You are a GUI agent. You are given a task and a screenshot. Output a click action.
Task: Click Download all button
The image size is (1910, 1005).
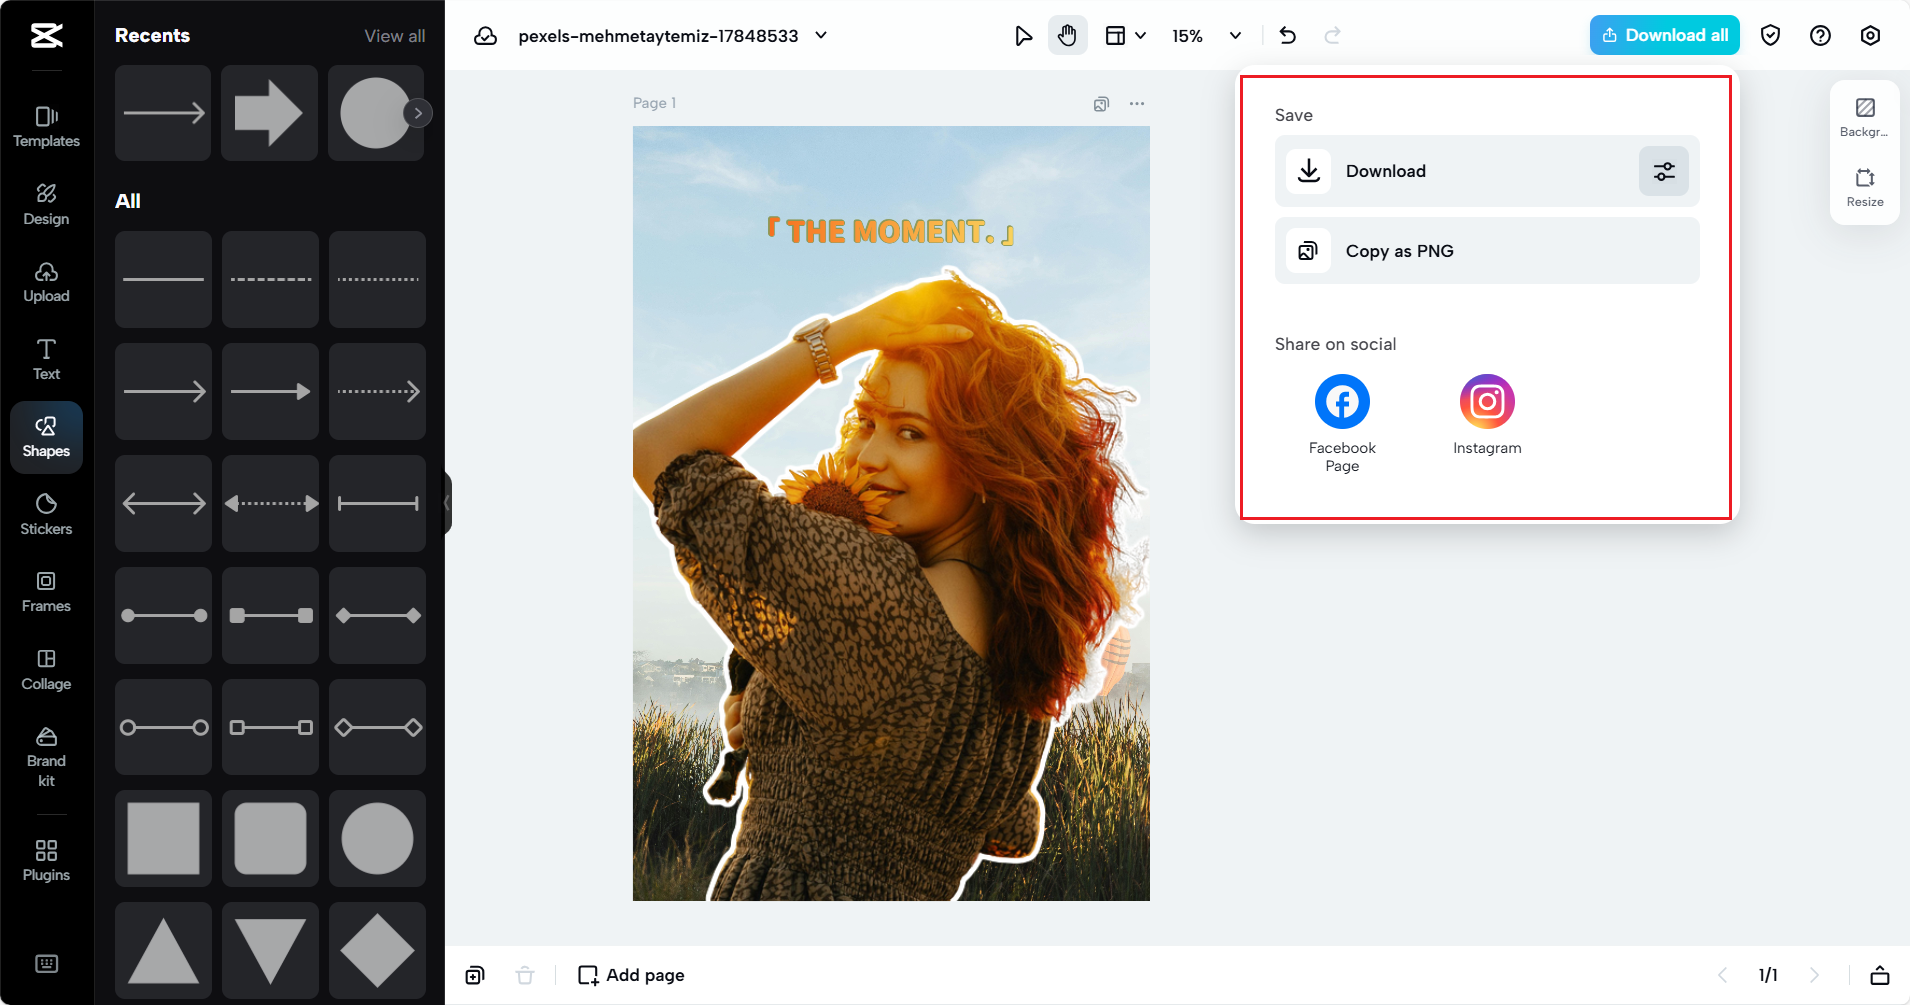pyautogui.click(x=1665, y=35)
